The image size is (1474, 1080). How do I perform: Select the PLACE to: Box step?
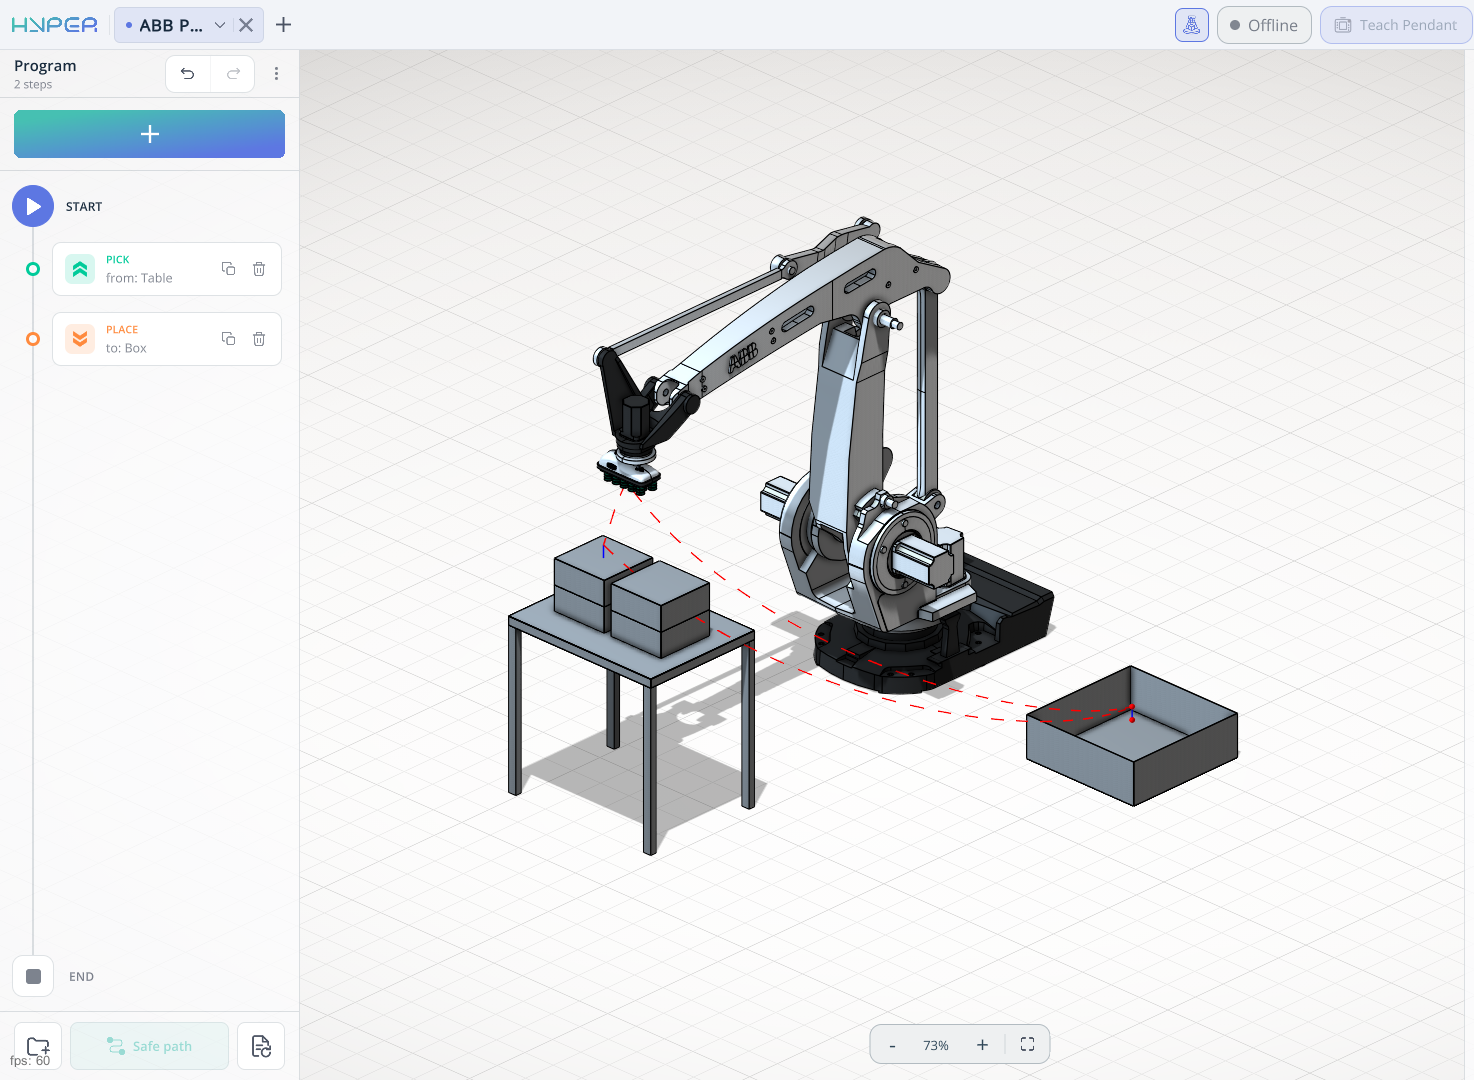(x=167, y=339)
